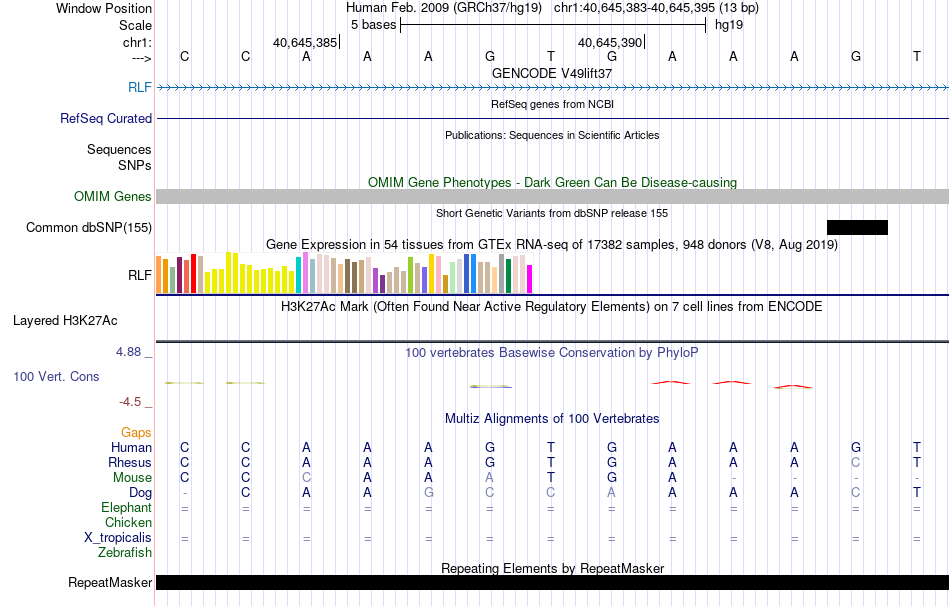Open the RepeatMasker track label
The image size is (950, 606).
pos(110,582)
